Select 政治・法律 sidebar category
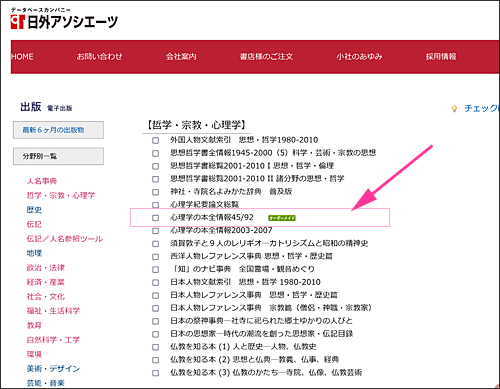Image resolution: width=500 pixels, height=389 pixels. 46,268
